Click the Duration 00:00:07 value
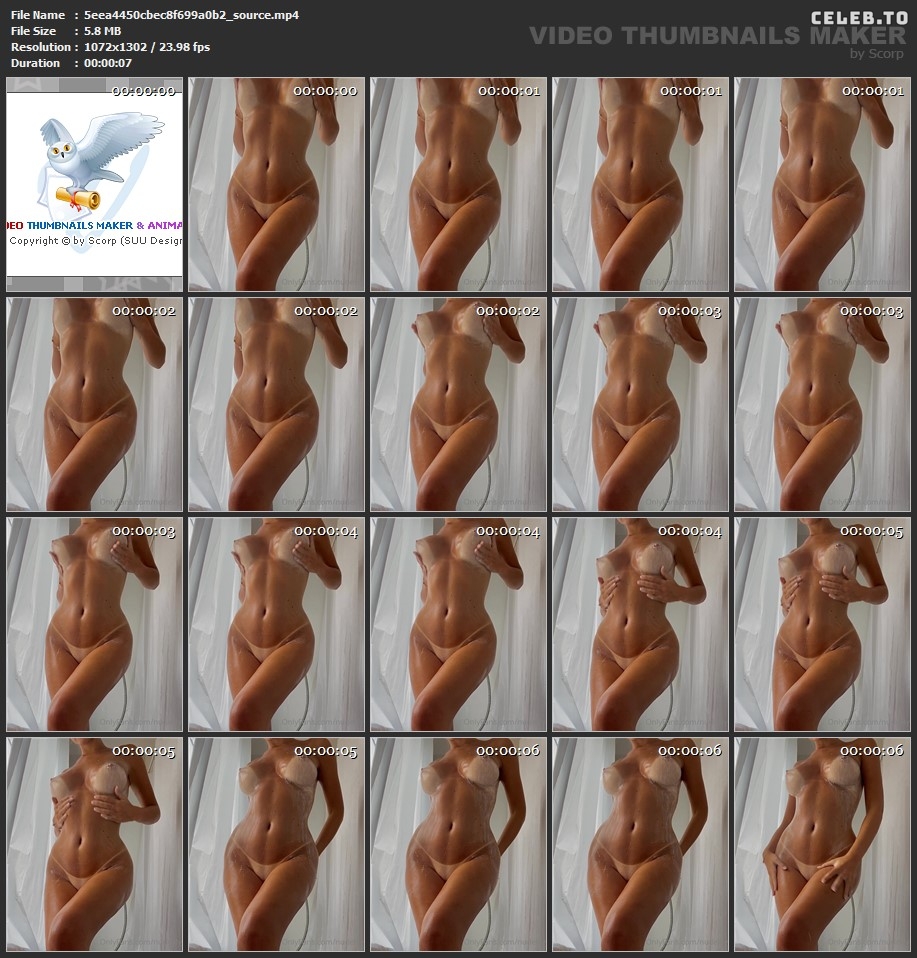The image size is (917, 958). click(108, 63)
